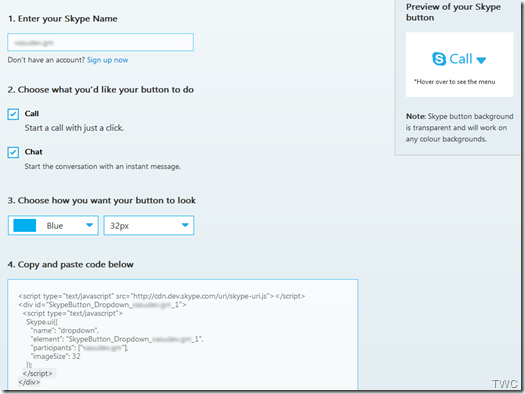Viewport: 525px width, 394px height.
Task: Click the blue color swatch
Action: tap(25, 225)
